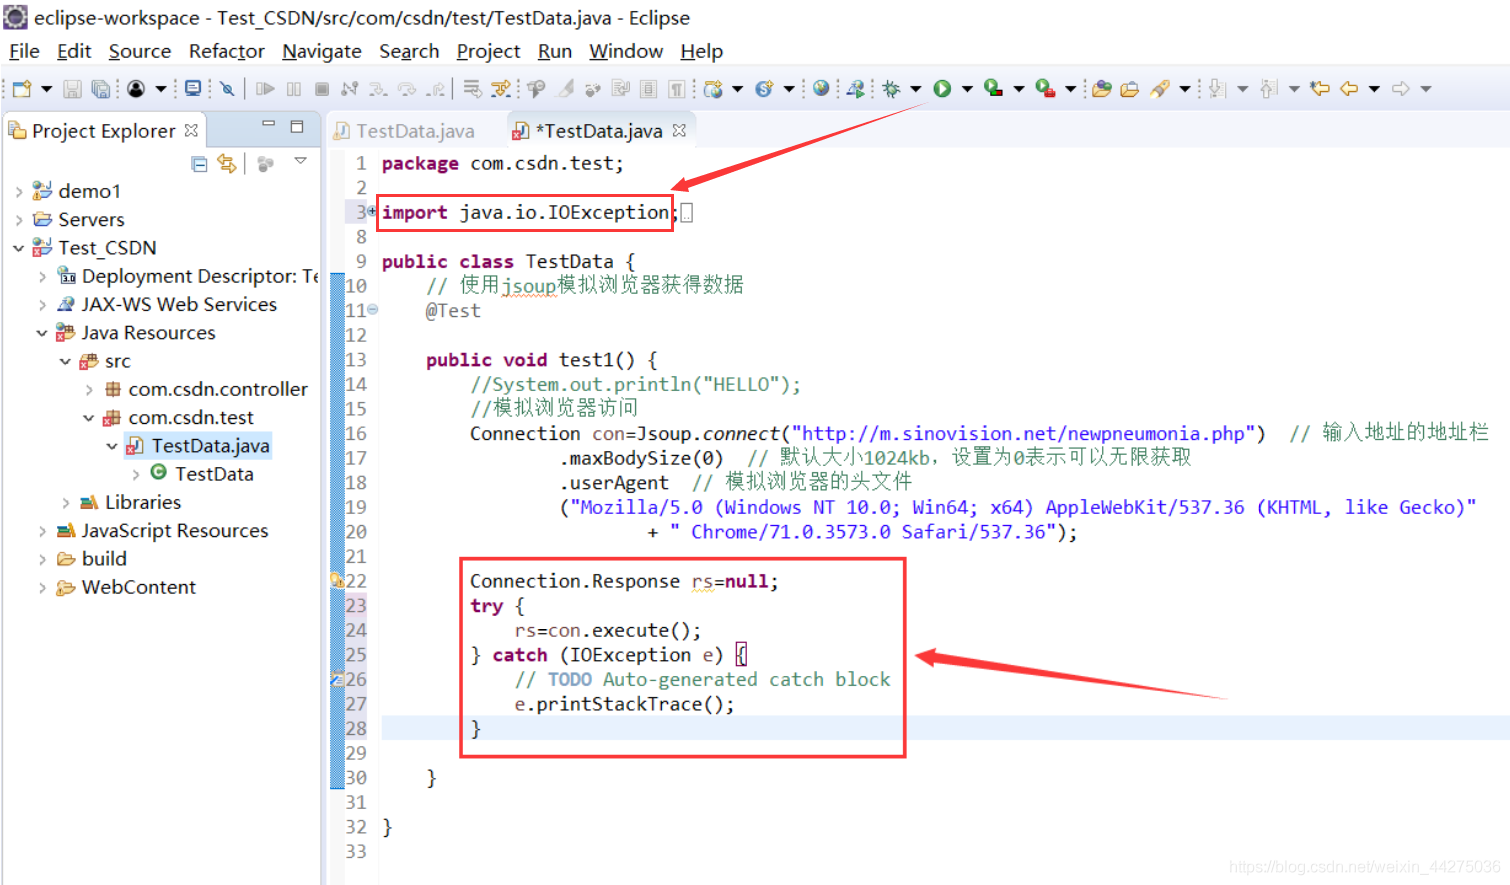The image size is (1510, 885).
Task: Click the Open Task briefcase icon
Action: pyautogui.click(x=1130, y=89)
